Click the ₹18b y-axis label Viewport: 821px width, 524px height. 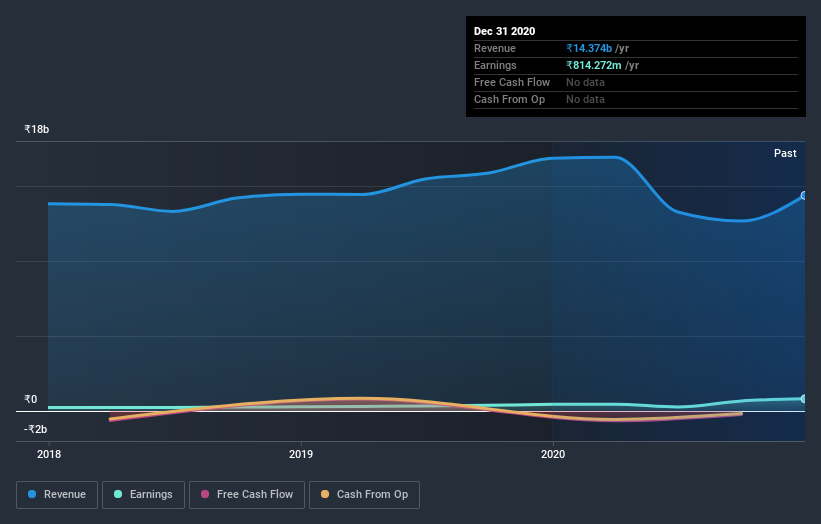(x=37, y=129)
